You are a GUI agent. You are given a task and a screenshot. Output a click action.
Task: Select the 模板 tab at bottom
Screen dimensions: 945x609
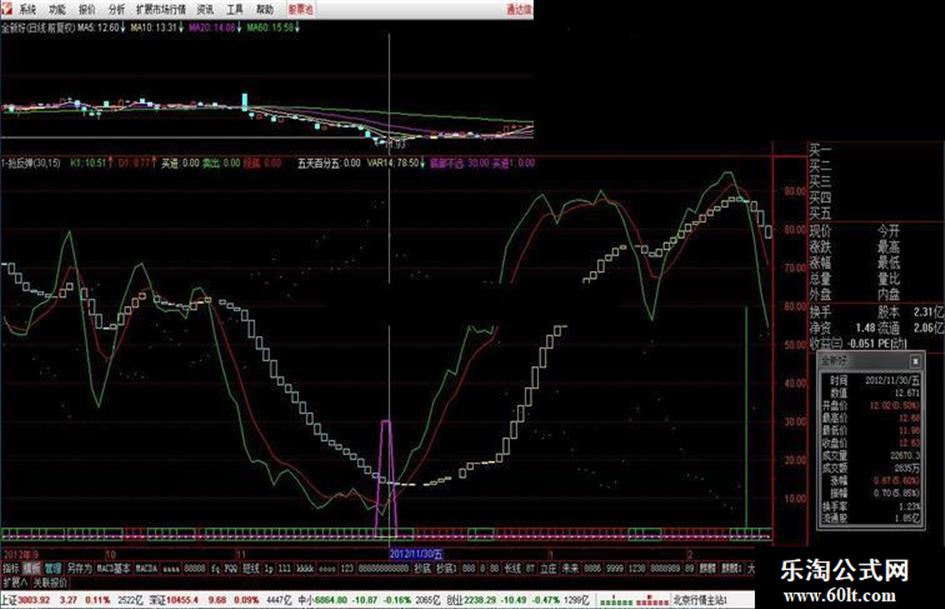pyautogui.click(x=31, y=568)
